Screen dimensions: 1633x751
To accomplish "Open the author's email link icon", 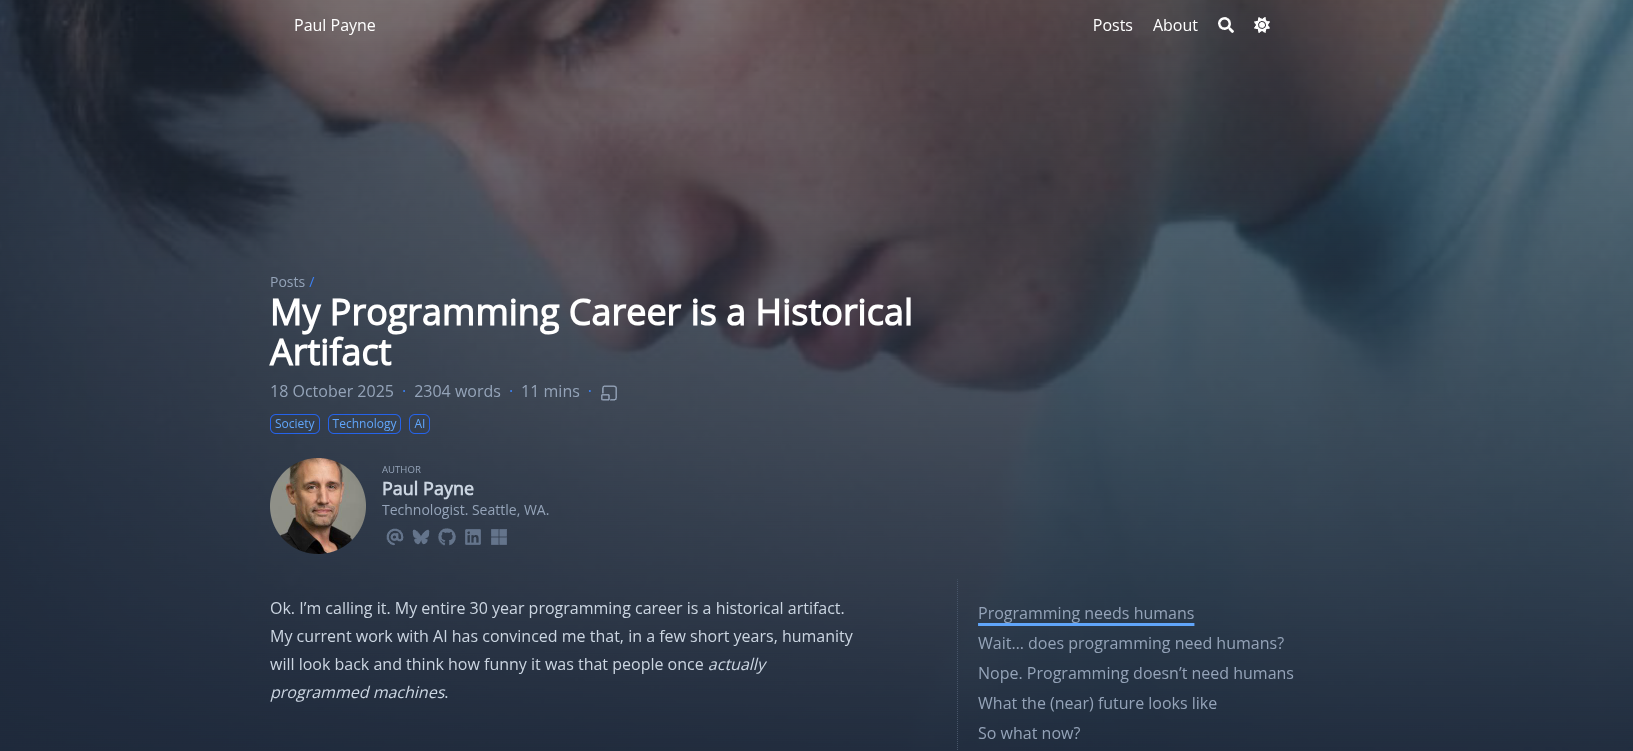I will tap(395, 537).
